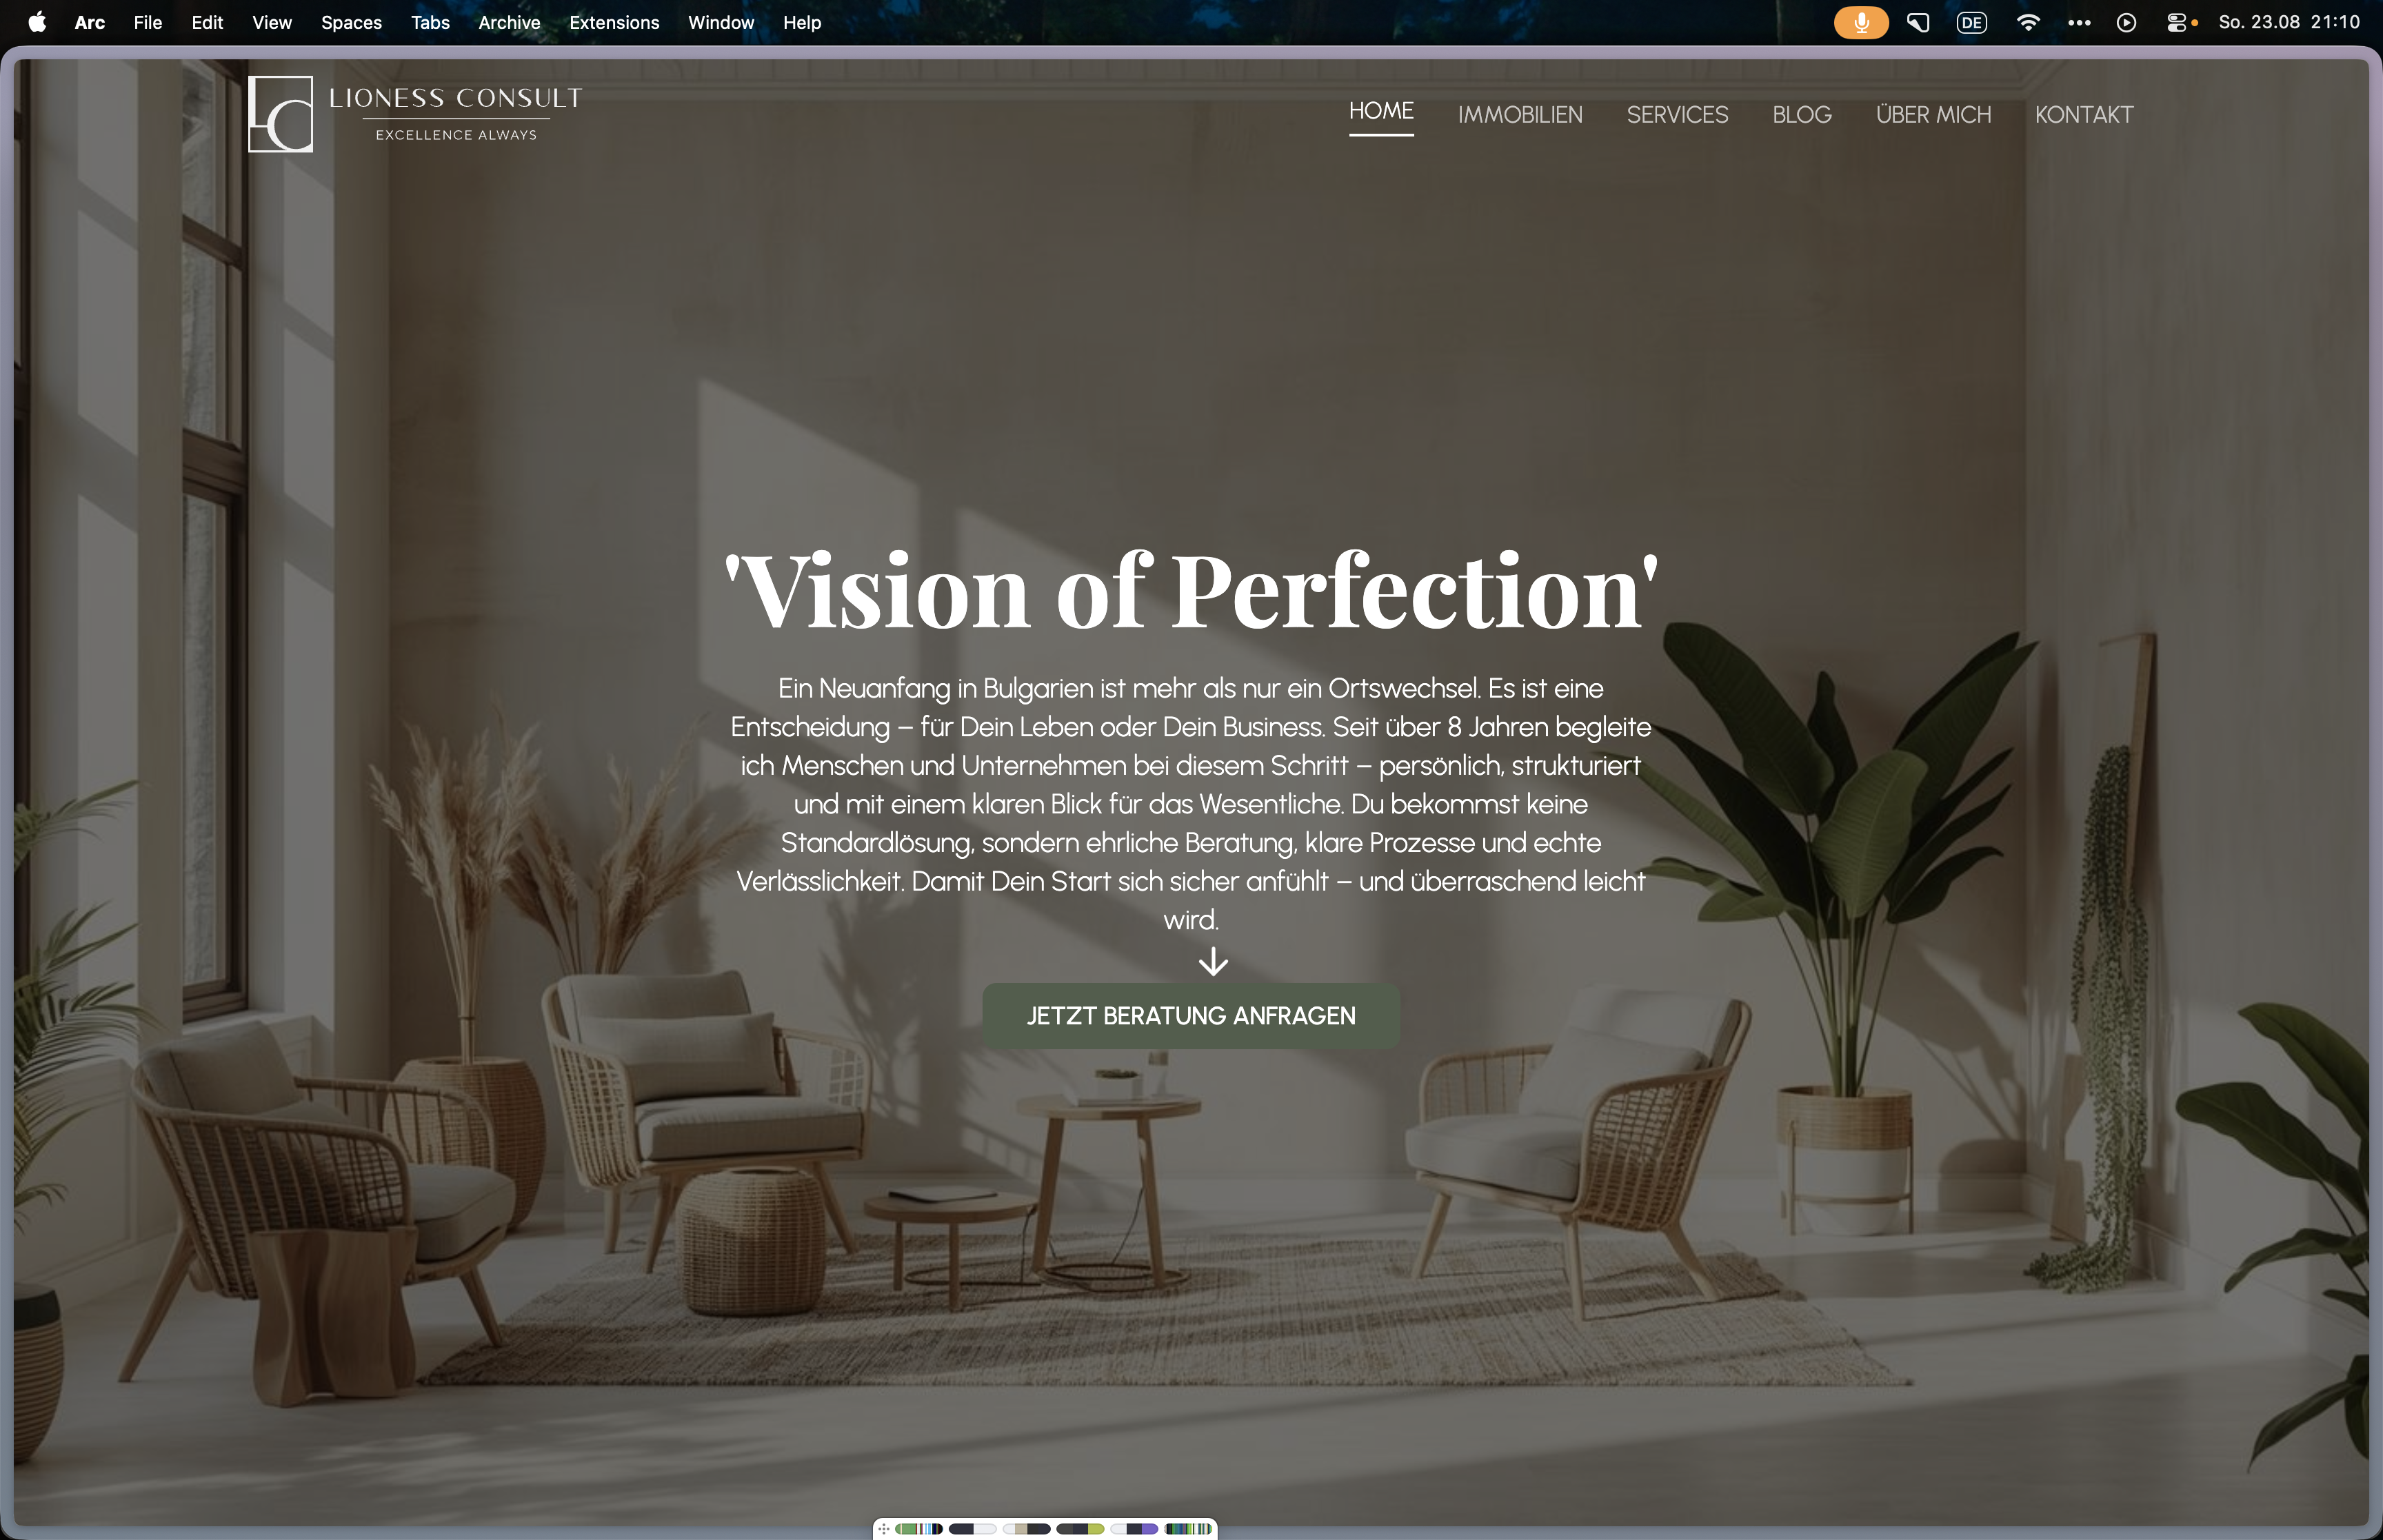Click the menu bar date and time
The height and width of the screenshot is (1540, 2383).
(2289, 22)
